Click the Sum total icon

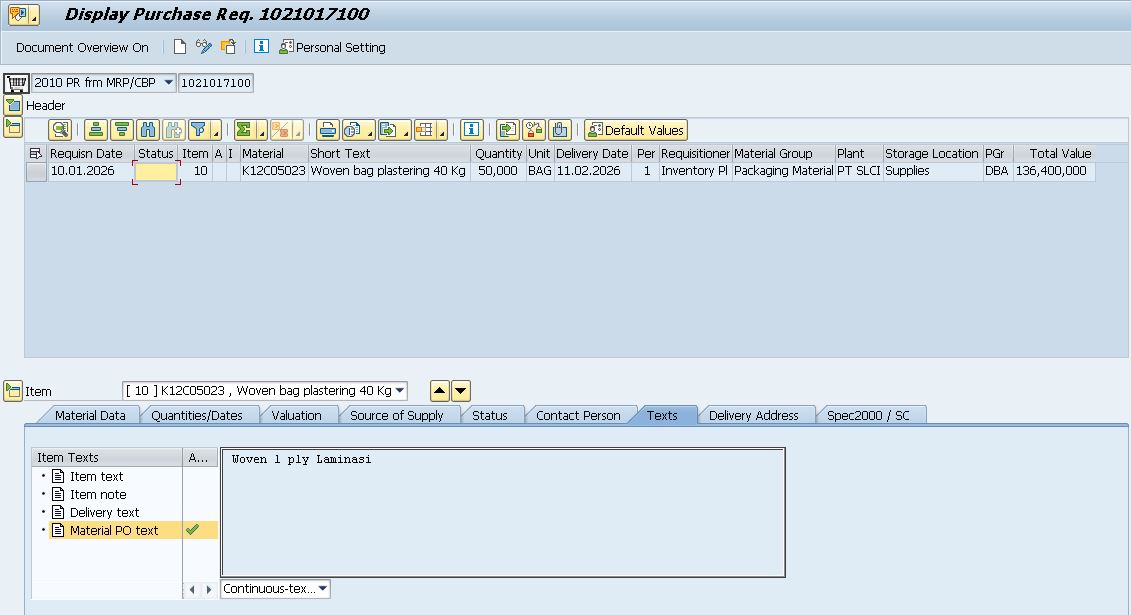pos(243,130)
